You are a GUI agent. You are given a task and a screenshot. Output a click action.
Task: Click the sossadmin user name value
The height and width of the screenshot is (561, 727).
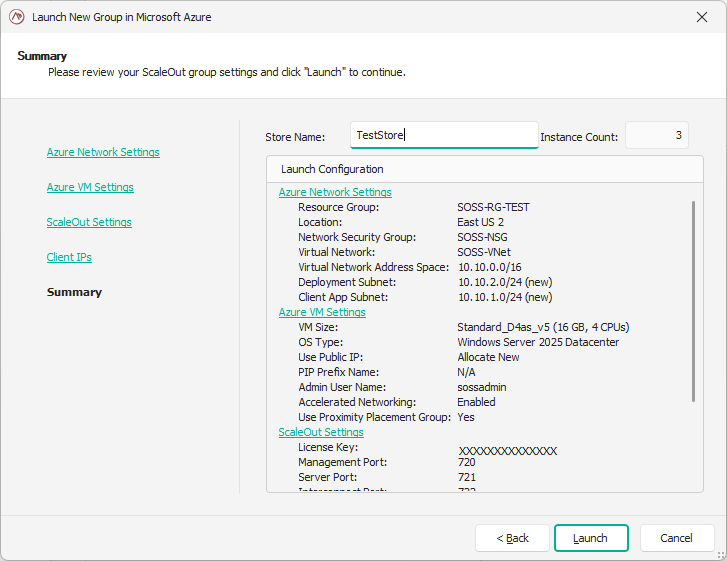click(x=482, y=387)
